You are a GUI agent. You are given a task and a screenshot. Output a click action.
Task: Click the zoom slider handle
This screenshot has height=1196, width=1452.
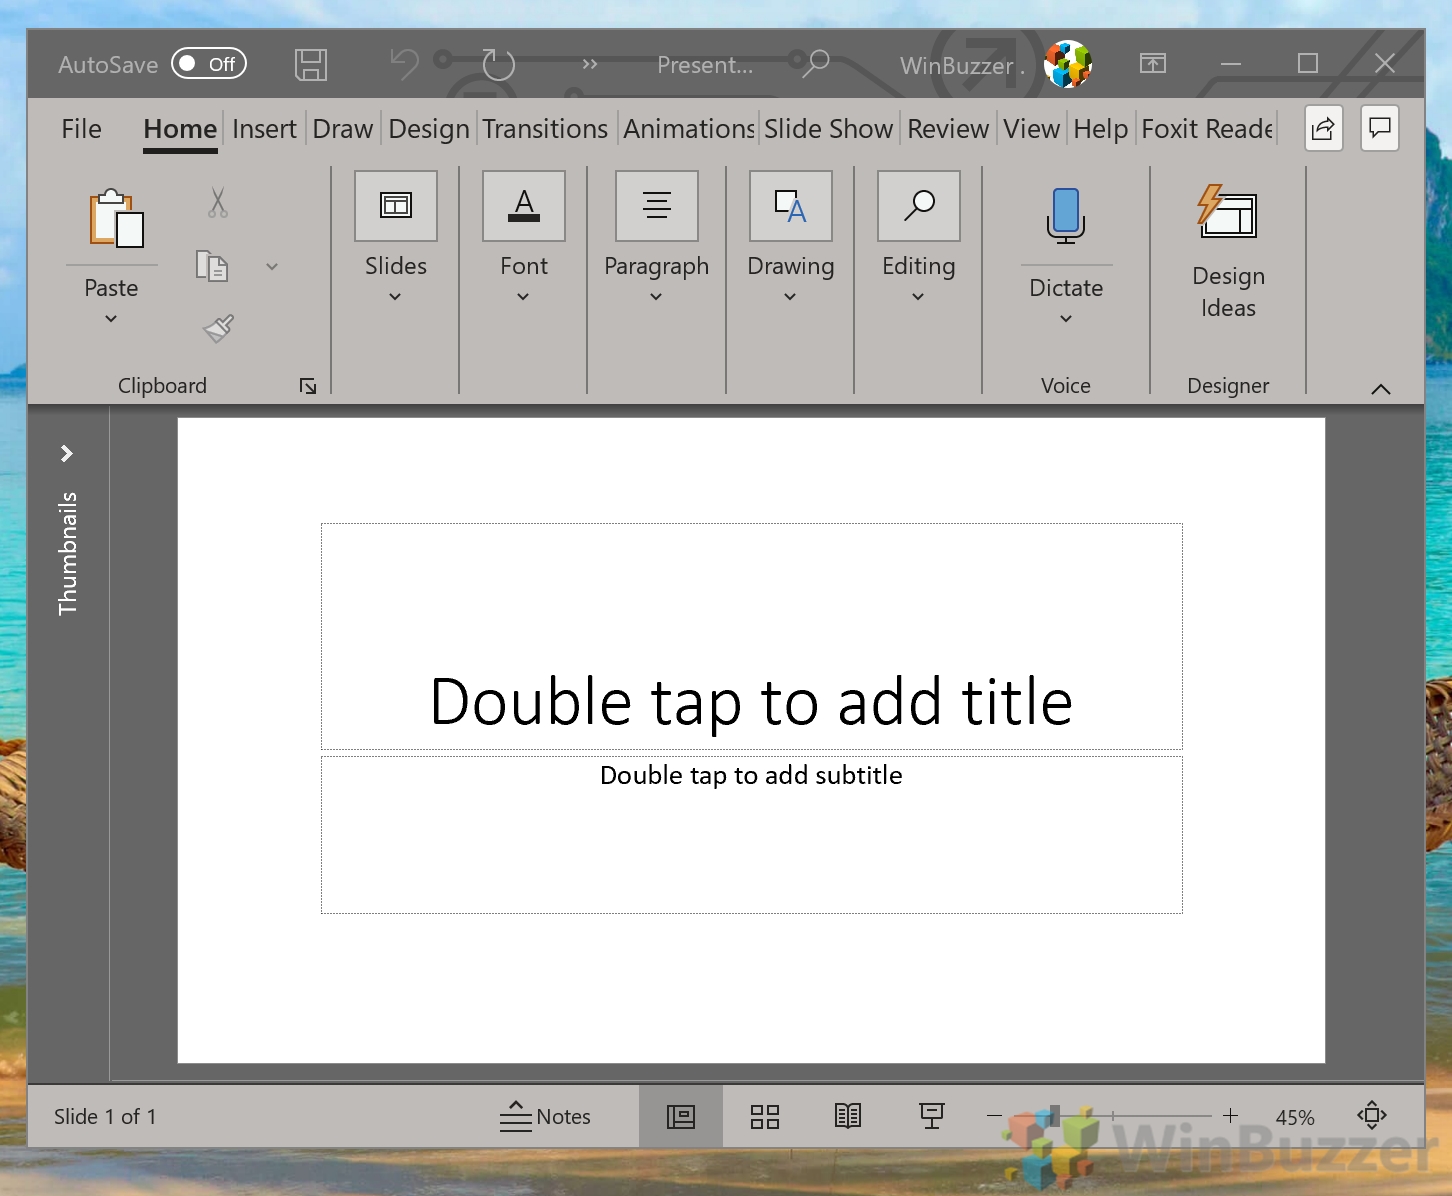coord(1054,1115)
